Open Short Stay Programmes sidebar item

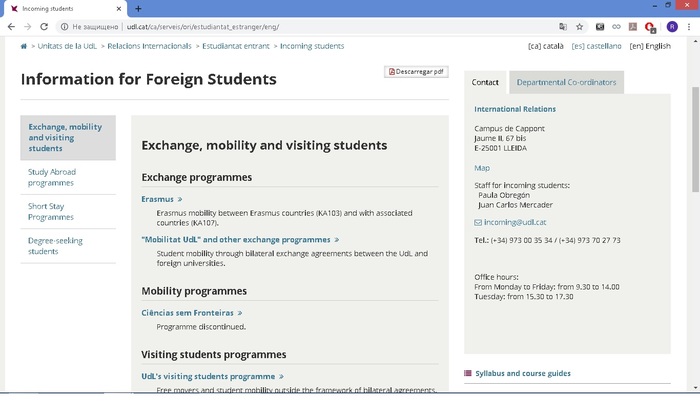pos(52,211)
